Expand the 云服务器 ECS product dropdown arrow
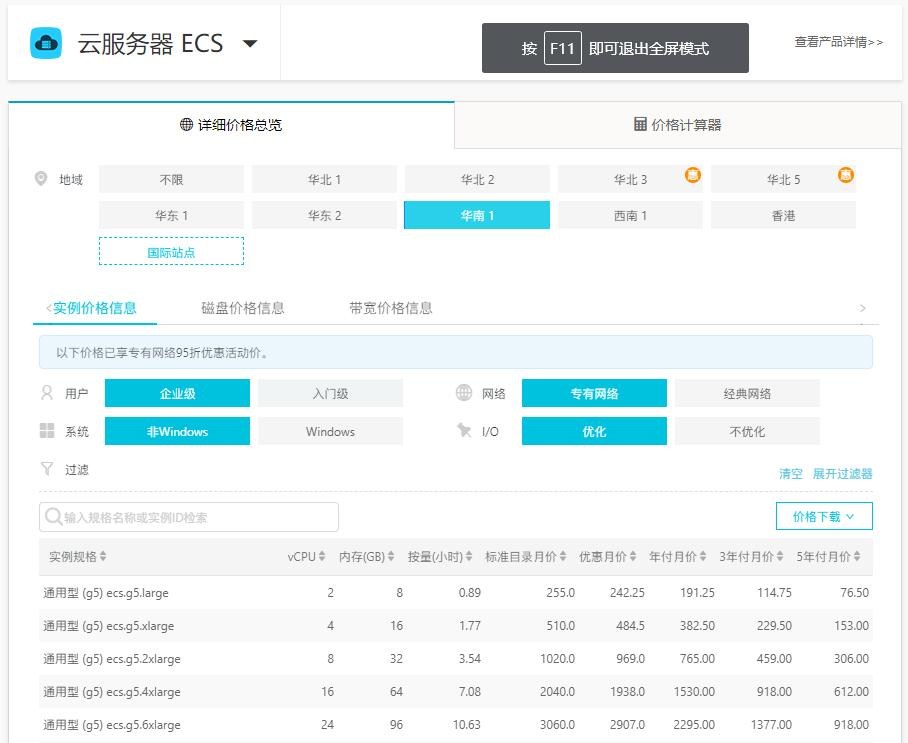908x743 pixels. coord(250,43)
